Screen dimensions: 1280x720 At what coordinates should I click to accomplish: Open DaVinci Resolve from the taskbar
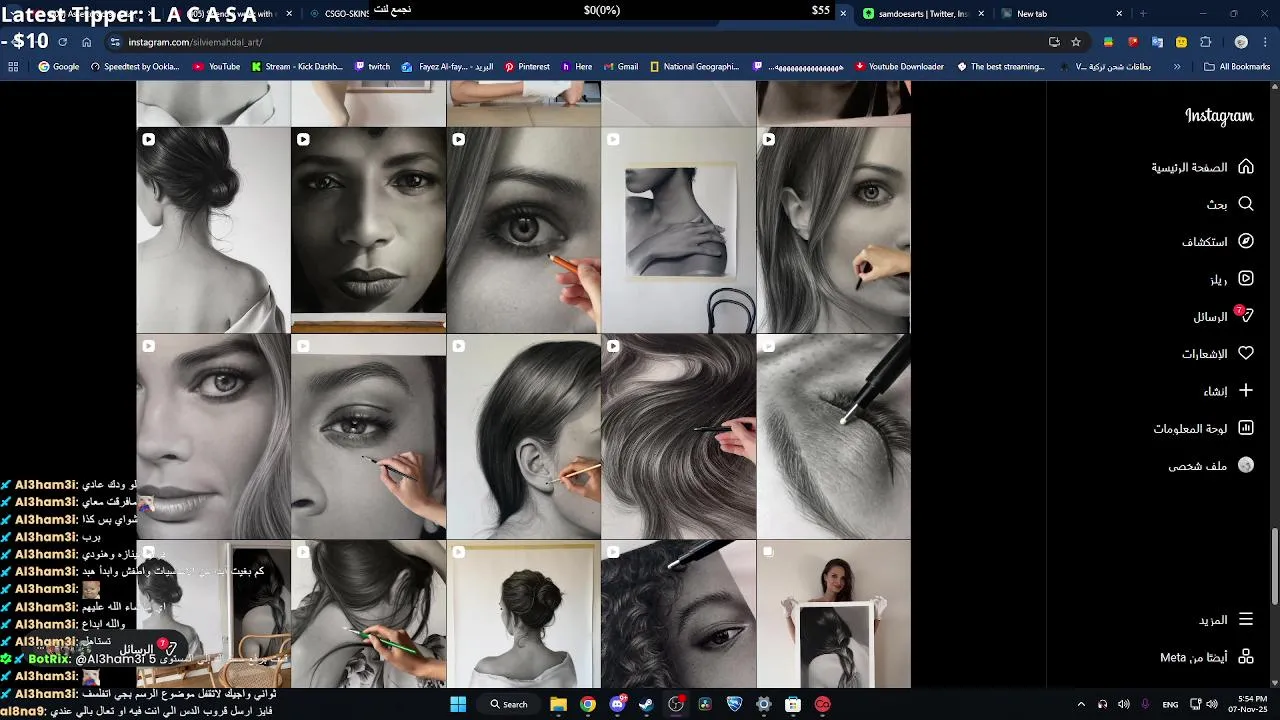coord(705,704)
